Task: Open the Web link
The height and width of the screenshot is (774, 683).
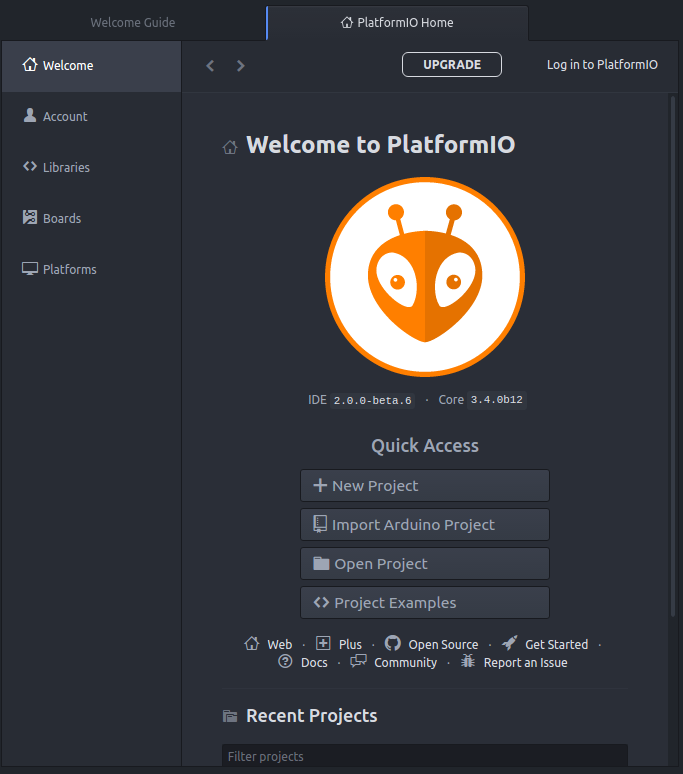Action: pyautogui.click(x=280, y=645)
